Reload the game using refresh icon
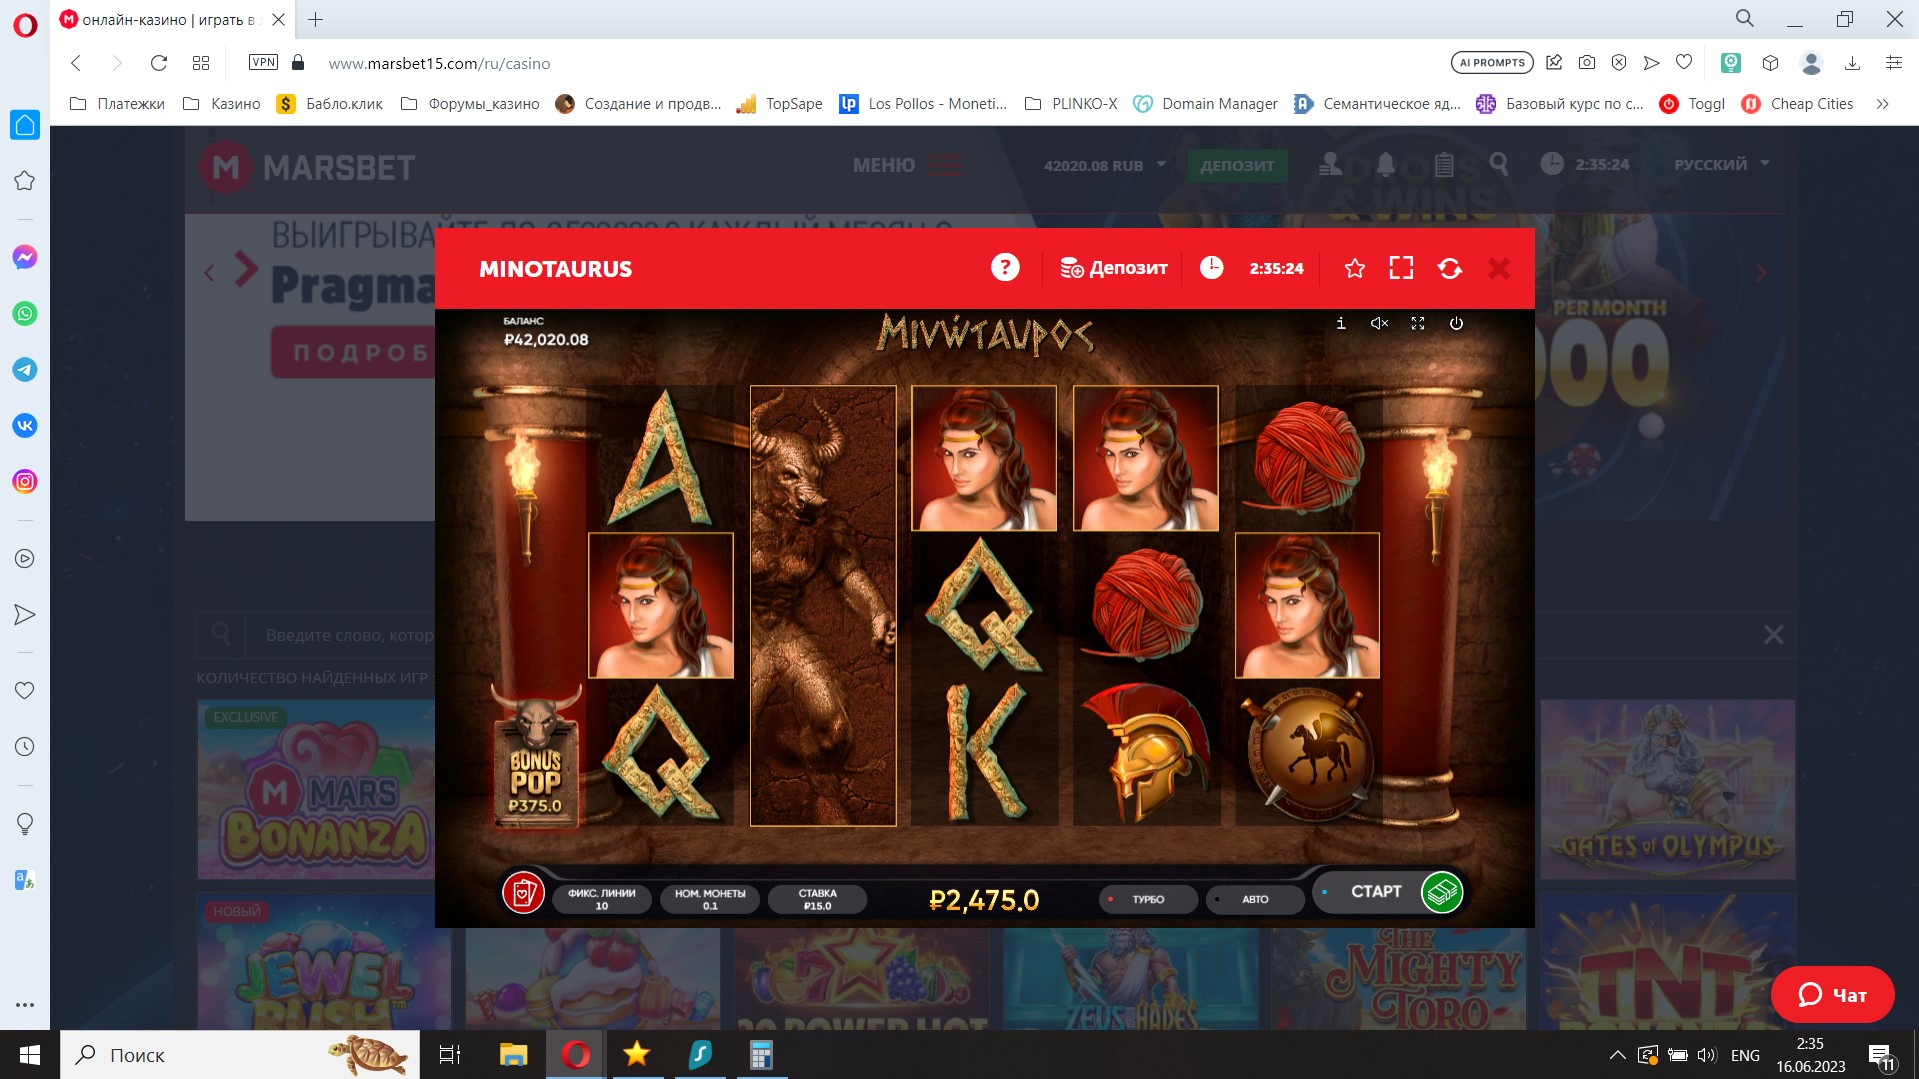This screenshot has width=1919, height=1079. pos(1449,268)
